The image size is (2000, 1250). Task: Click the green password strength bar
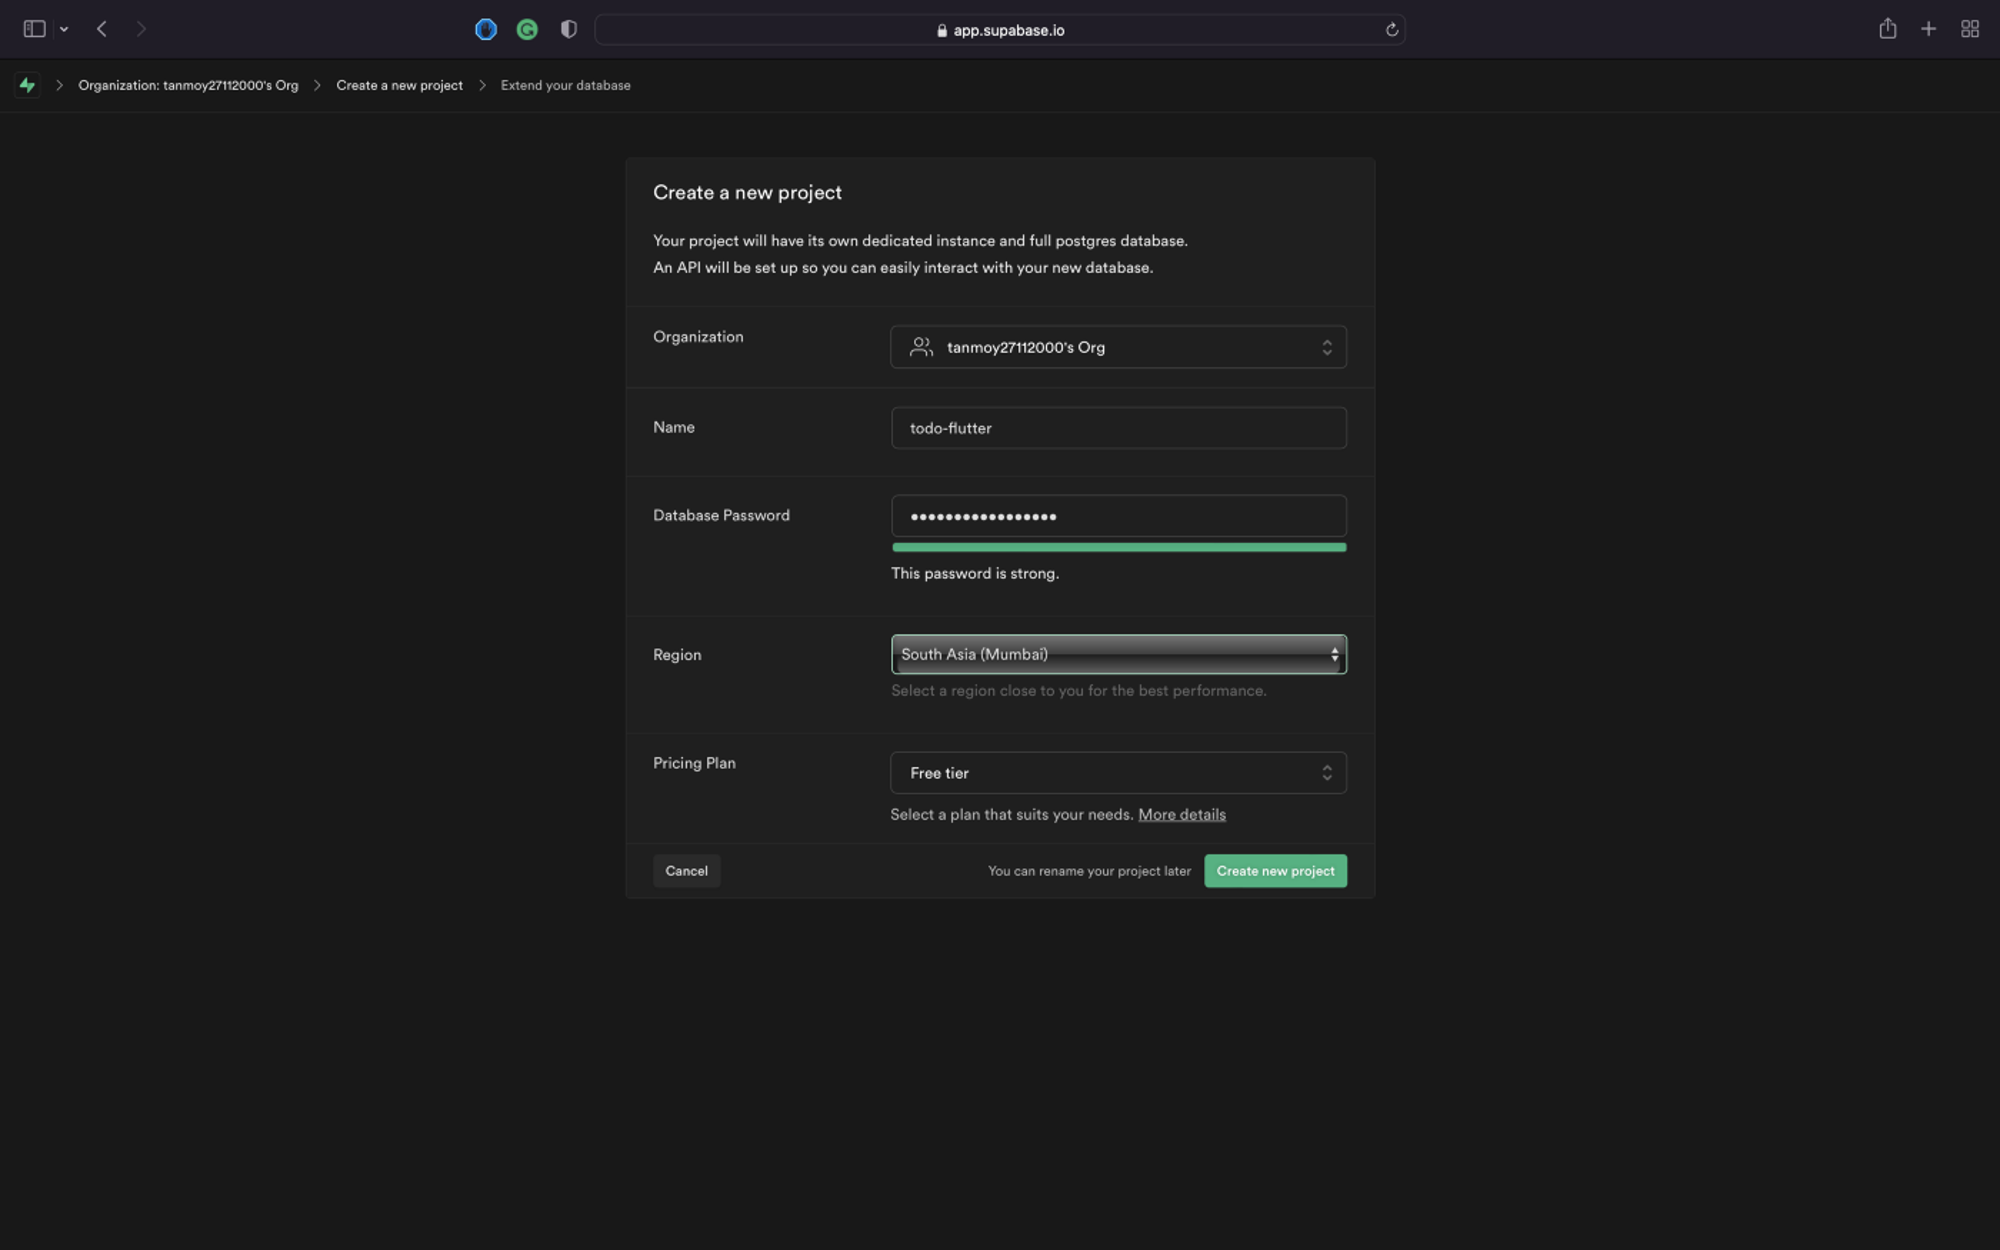[x=1118, y=547]
